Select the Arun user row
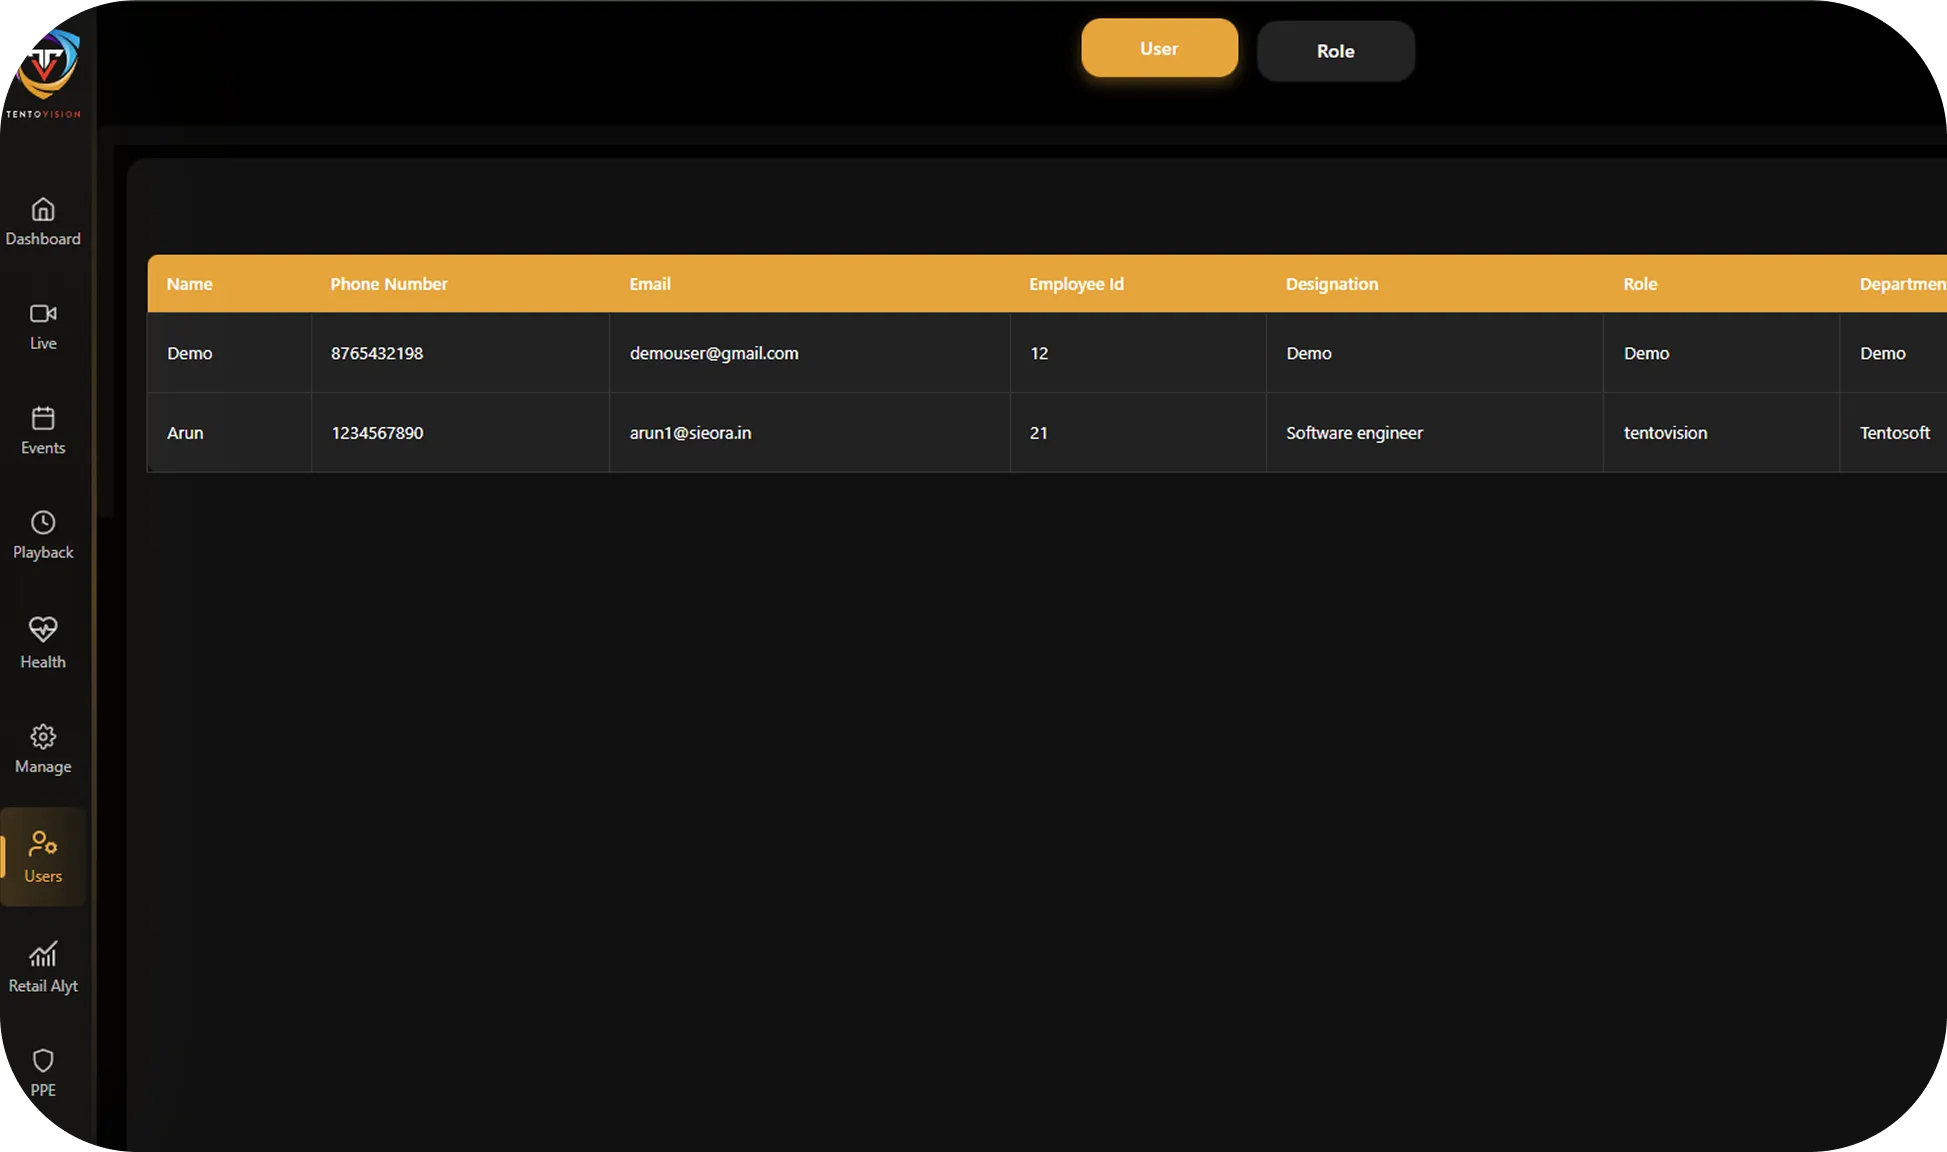This screenshot has width=1947, height=1152. coord(185,433)
